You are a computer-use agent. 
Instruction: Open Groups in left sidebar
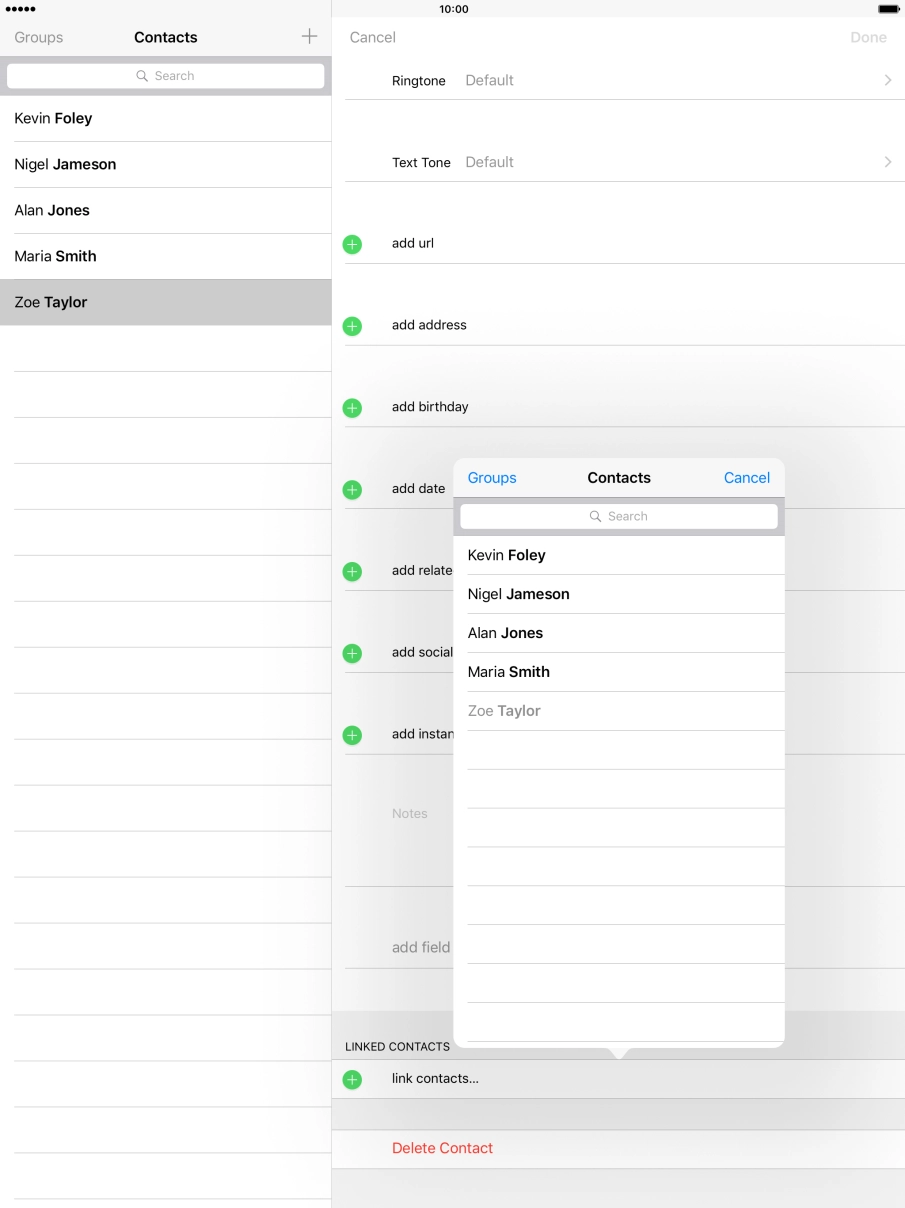[x=39, y=37]
